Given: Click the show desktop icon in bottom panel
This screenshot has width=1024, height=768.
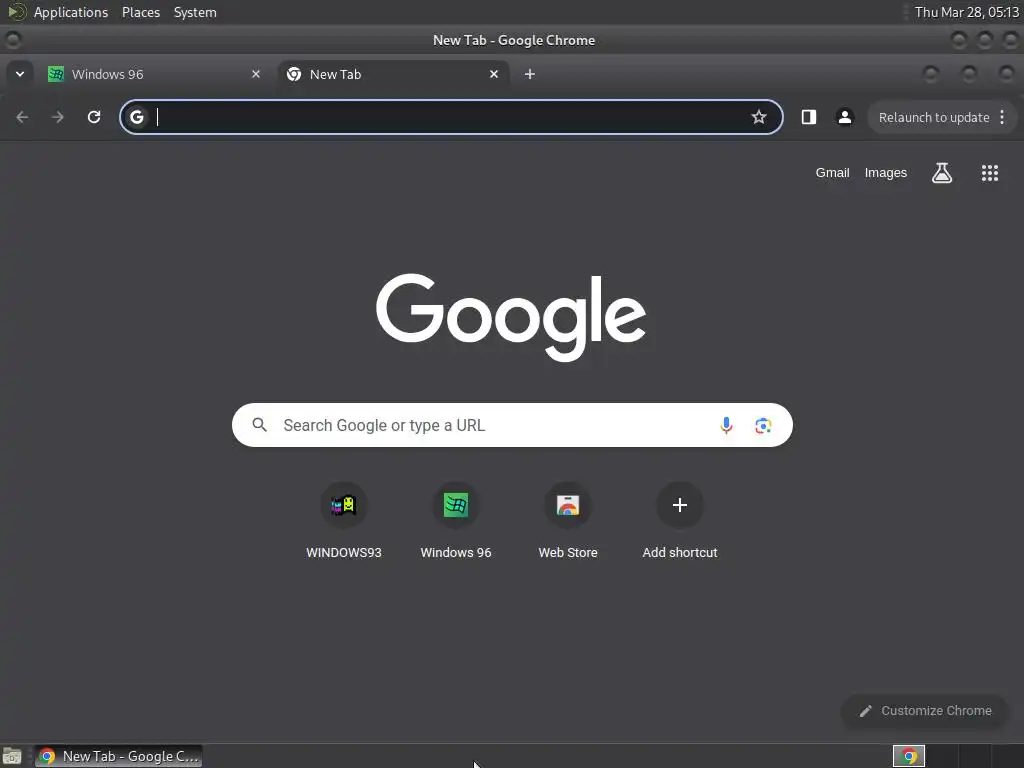Looking at the screenshot, I should [x=12, y=756].
